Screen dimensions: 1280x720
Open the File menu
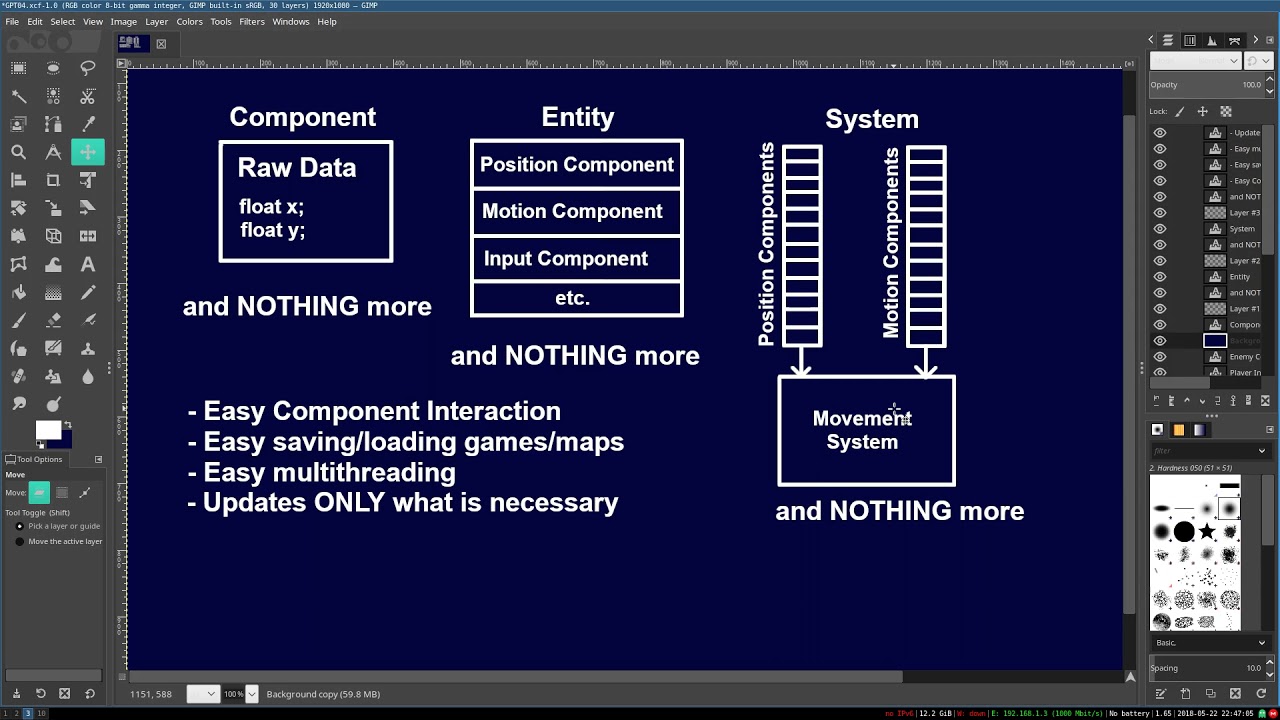[12, 21]
